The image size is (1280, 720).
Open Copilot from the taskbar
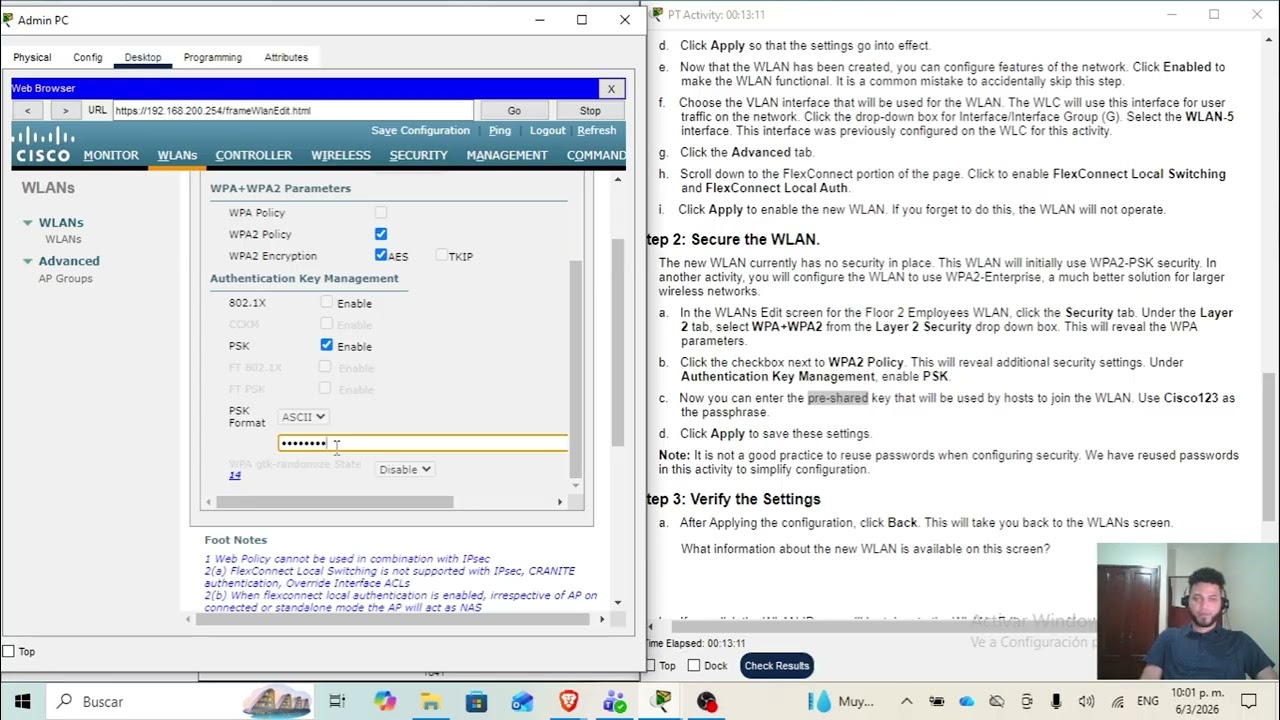click(385, 701)
